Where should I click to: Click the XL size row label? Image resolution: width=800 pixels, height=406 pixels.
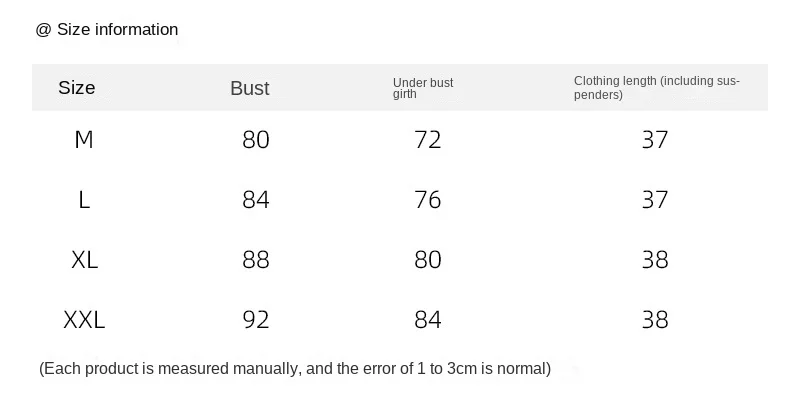[84, 260]
